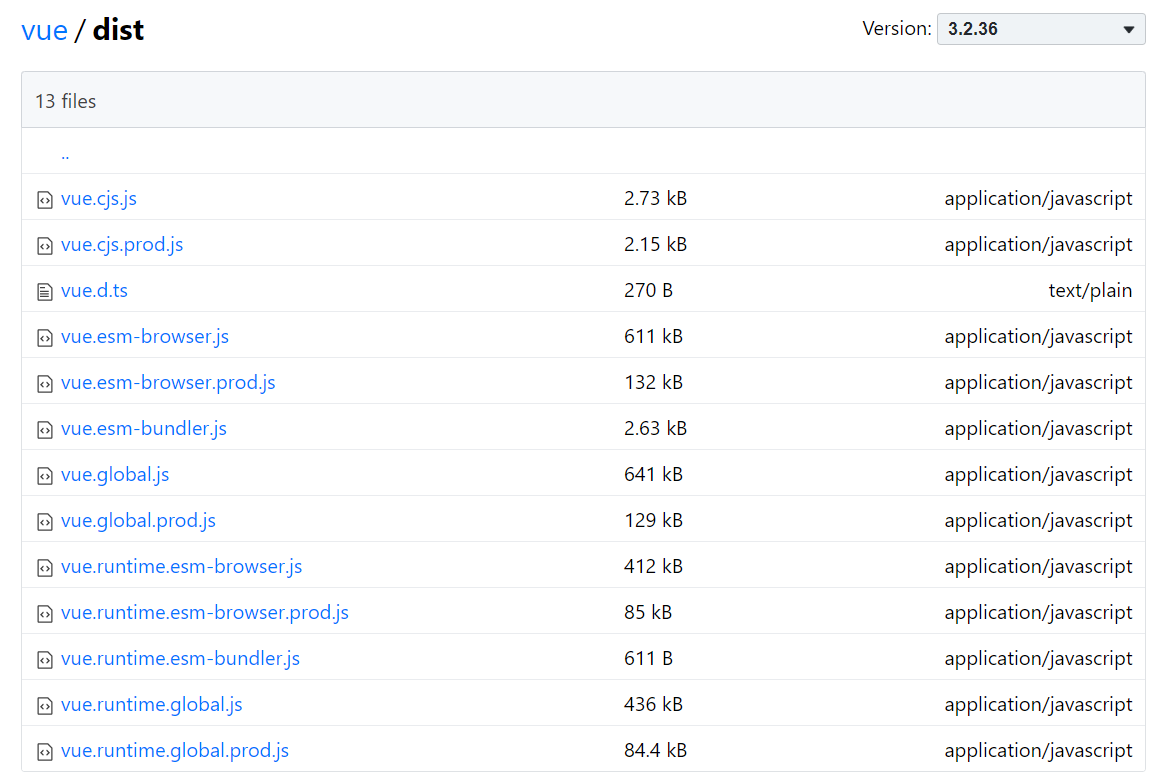Screen dimensions: 1165x784
Task: Open the vue.cjs.prod.js file
Action: point(122,244)
